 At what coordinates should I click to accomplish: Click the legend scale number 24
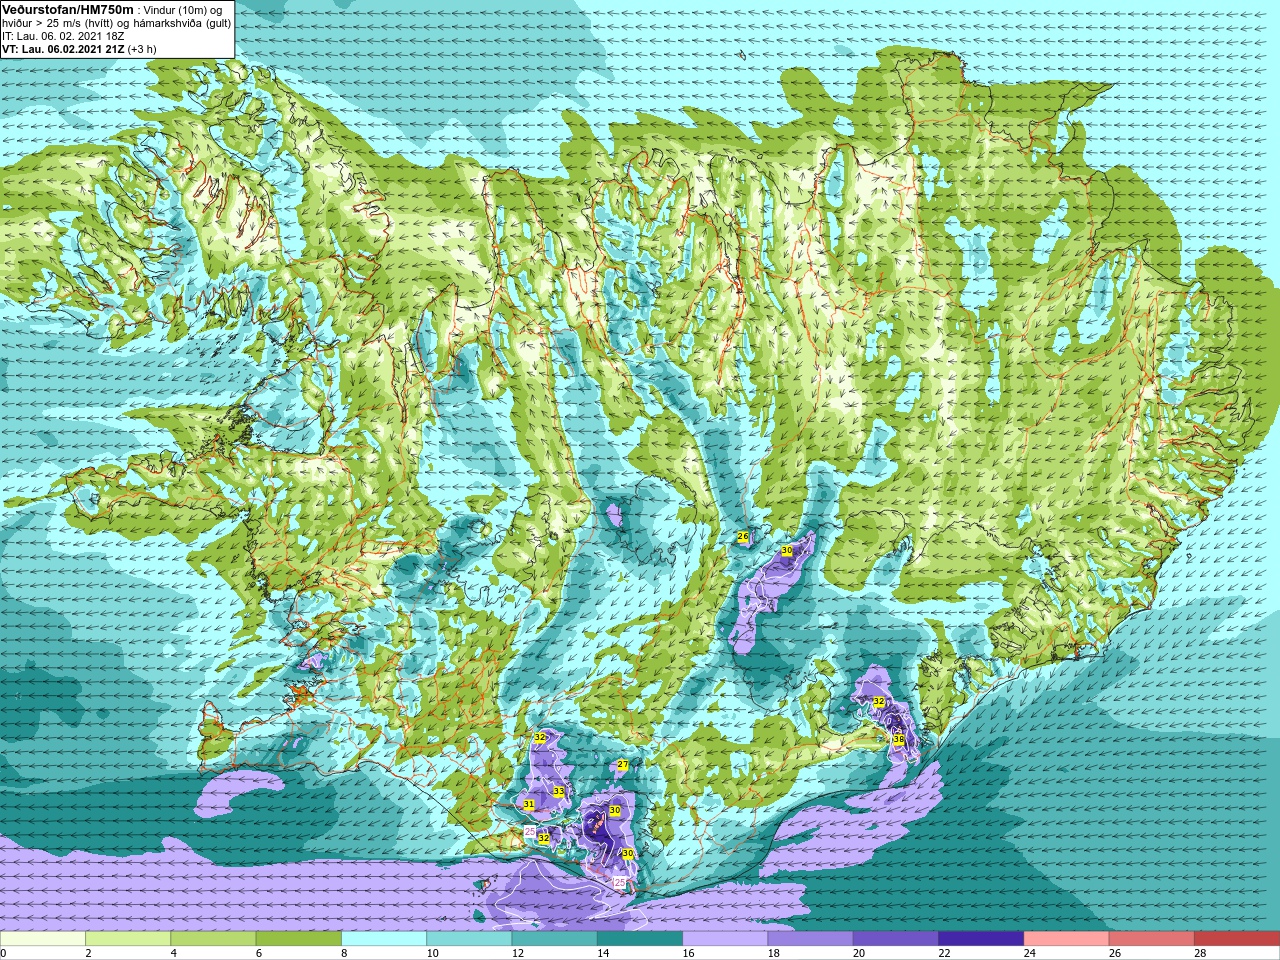[x=1030, y=953]
